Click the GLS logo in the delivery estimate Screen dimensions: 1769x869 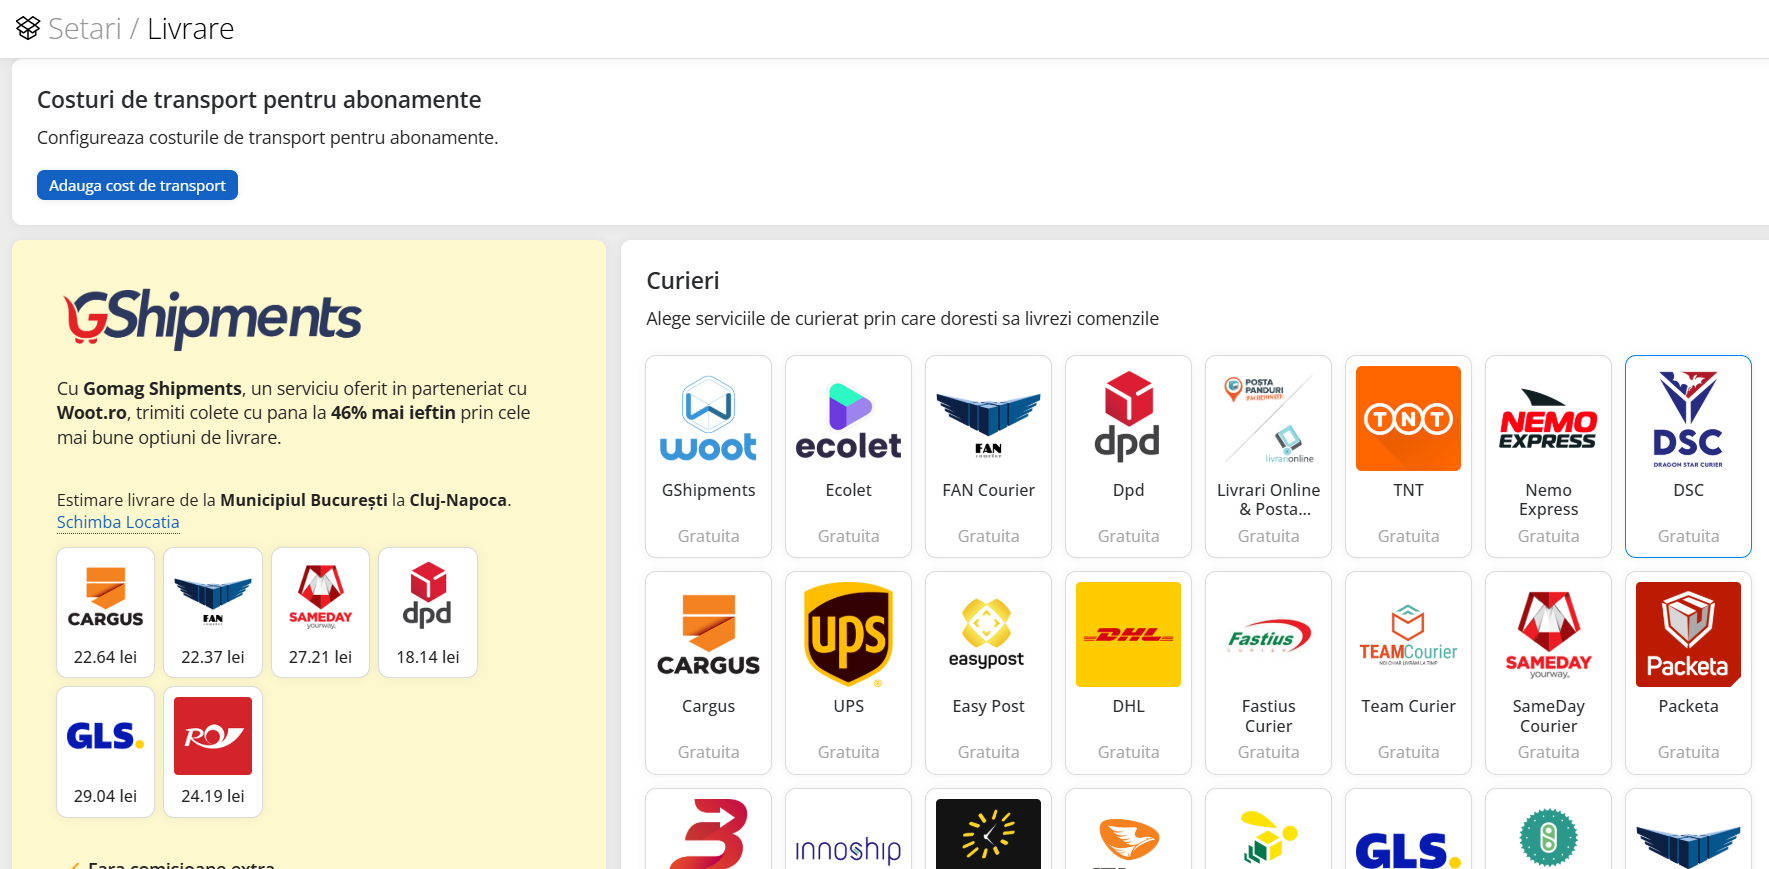tap(105, 736)
